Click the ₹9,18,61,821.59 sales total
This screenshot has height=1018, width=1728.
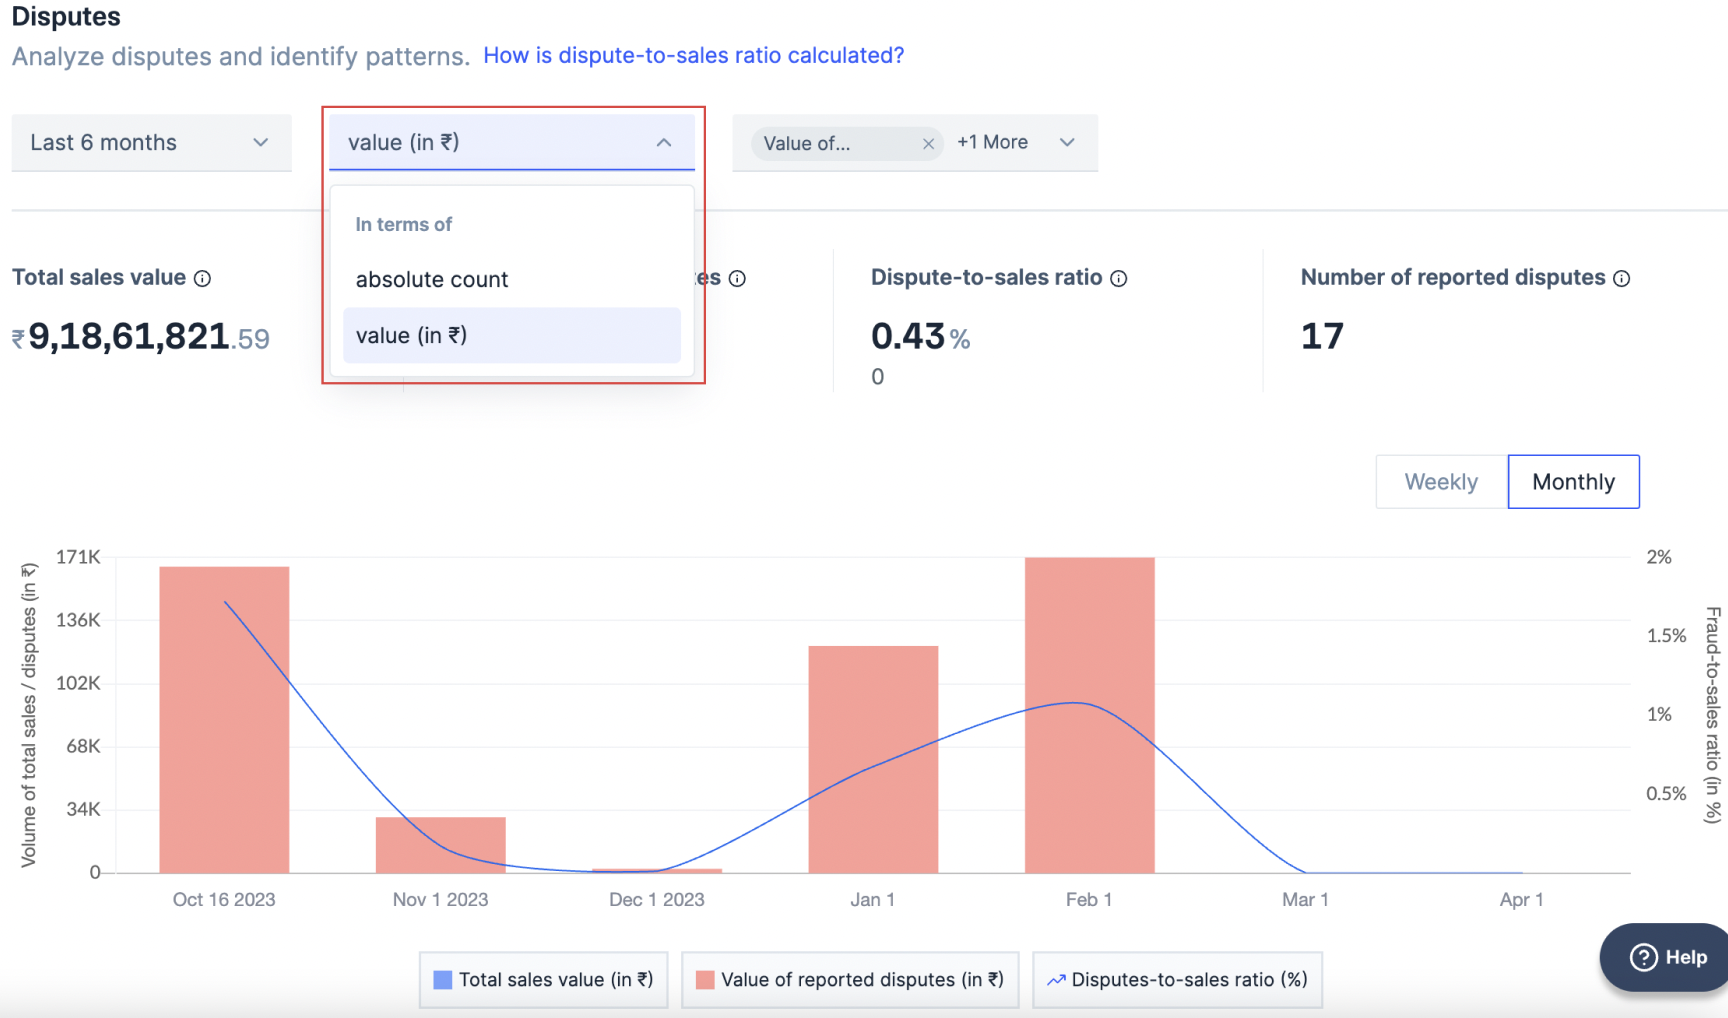click(x=141, y=338)
